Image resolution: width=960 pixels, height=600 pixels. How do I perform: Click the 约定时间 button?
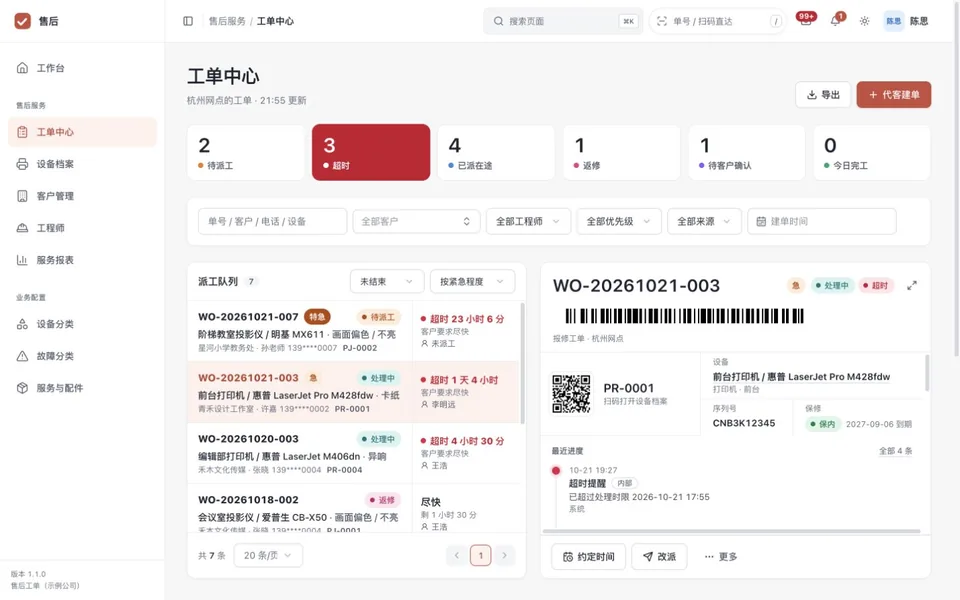(x=588, y=557)
